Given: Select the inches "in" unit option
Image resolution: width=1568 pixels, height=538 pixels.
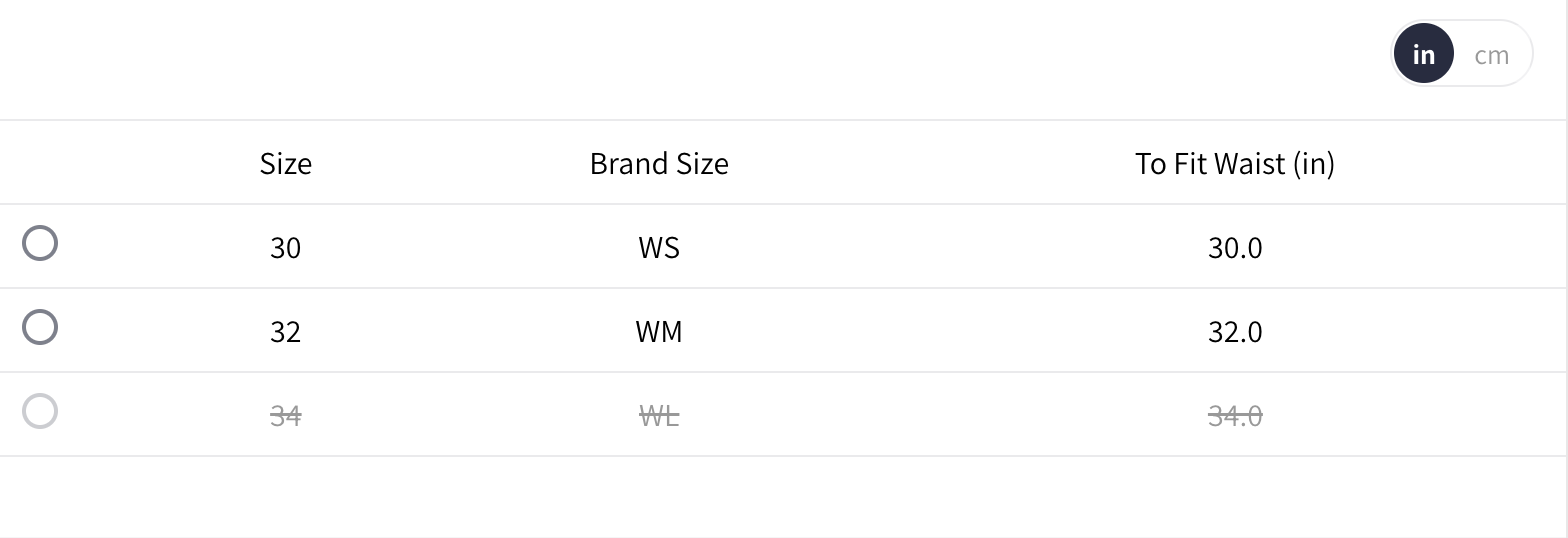Looking at the screenshot, I should click(1423, 55).
